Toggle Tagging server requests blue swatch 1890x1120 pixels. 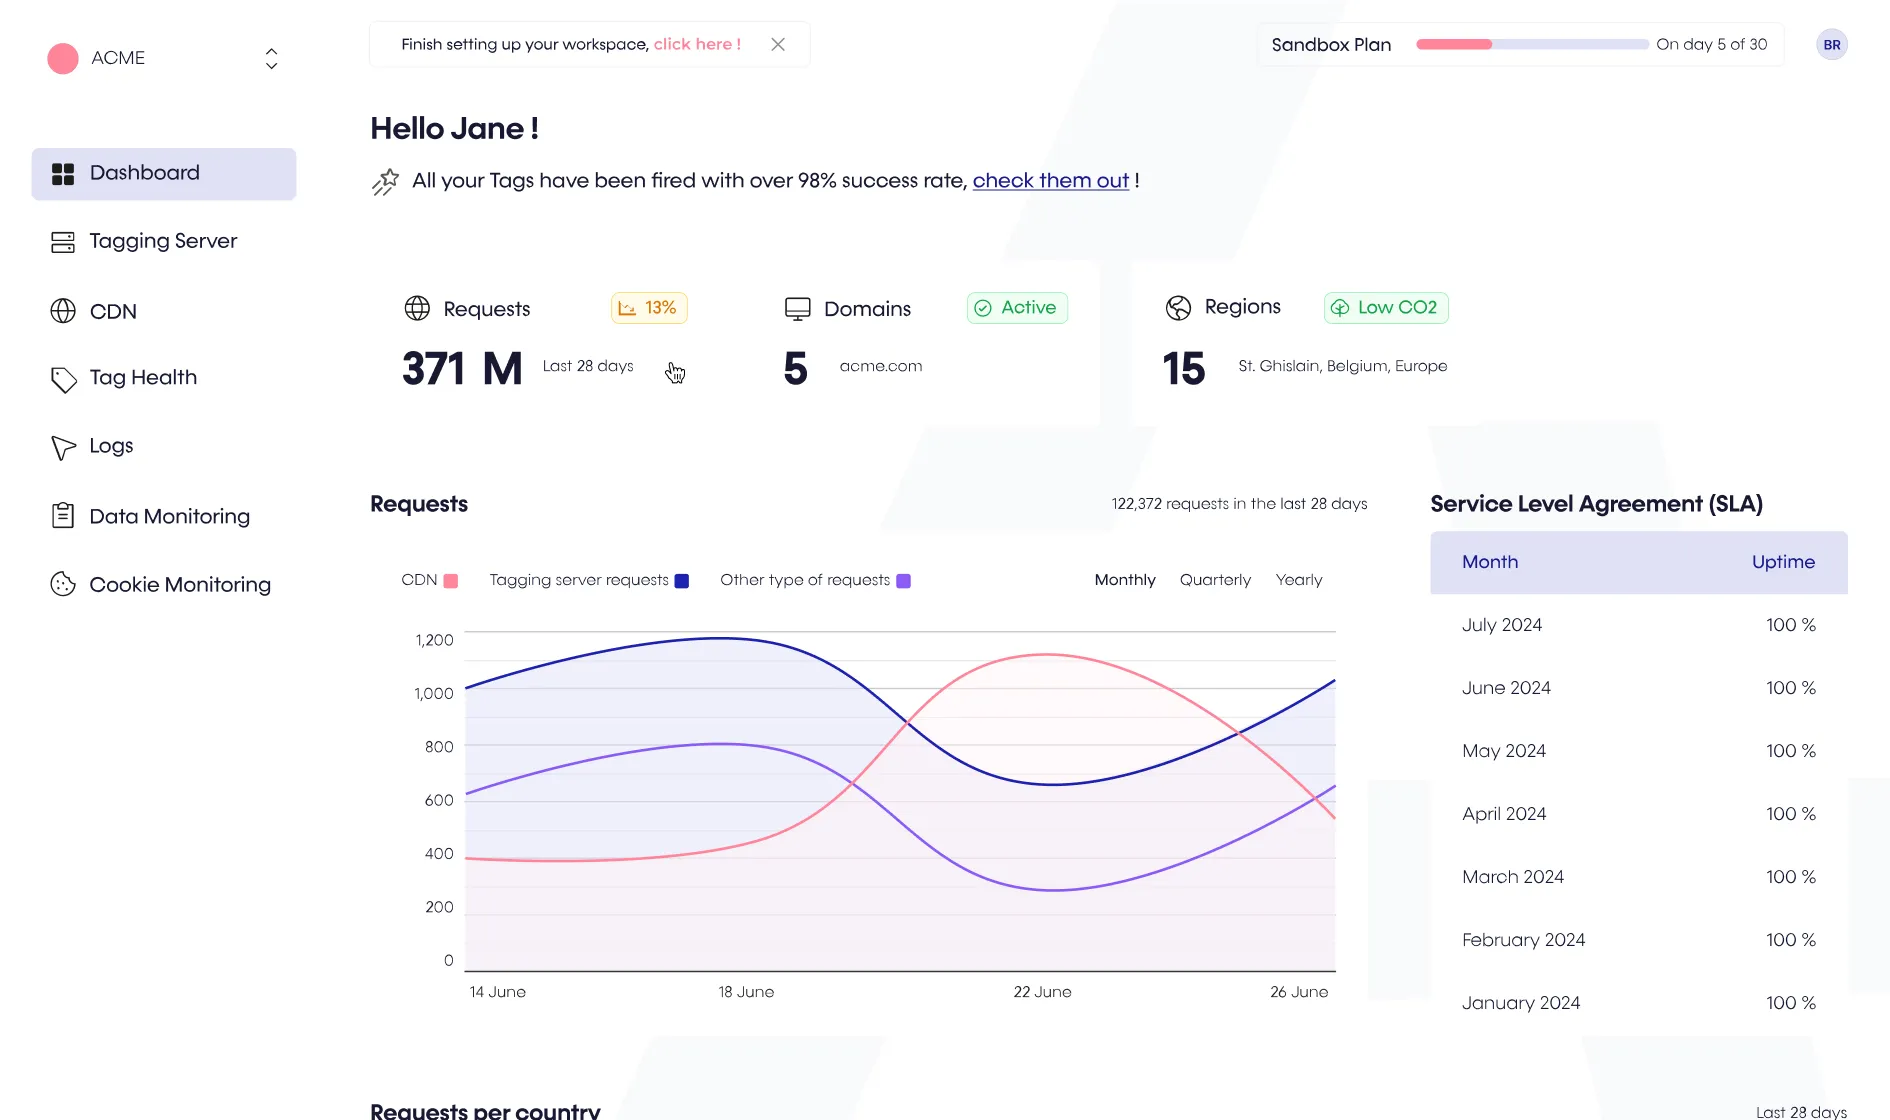coord(682,581)
